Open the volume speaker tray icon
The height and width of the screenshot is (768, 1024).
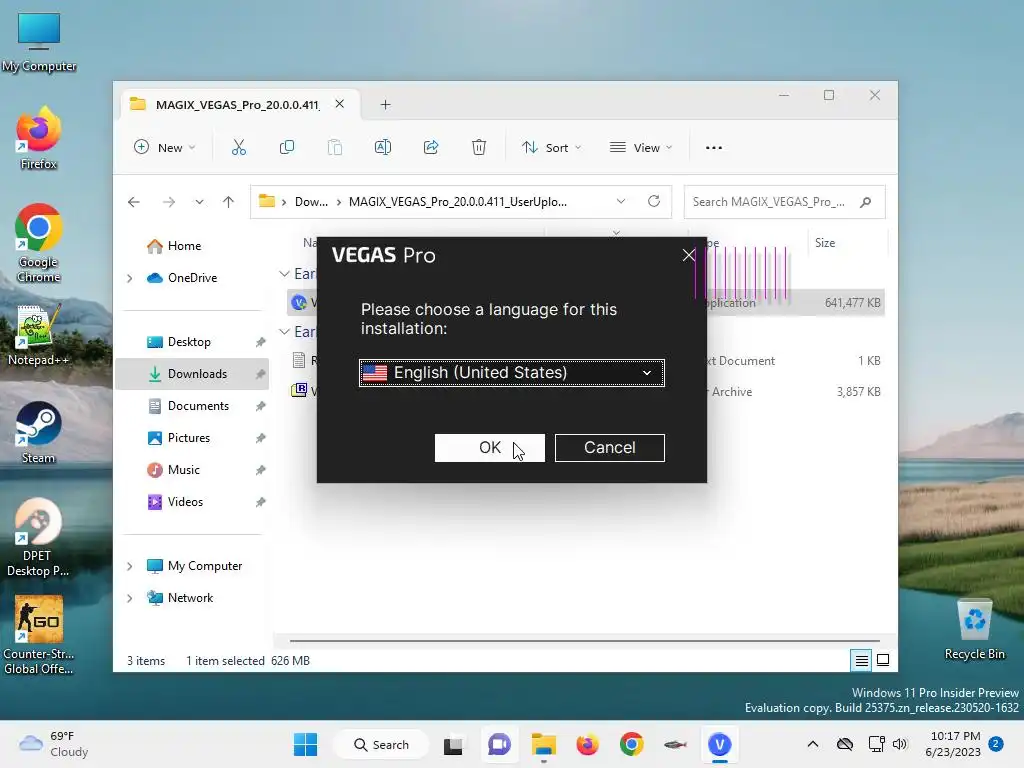[900, 744]
